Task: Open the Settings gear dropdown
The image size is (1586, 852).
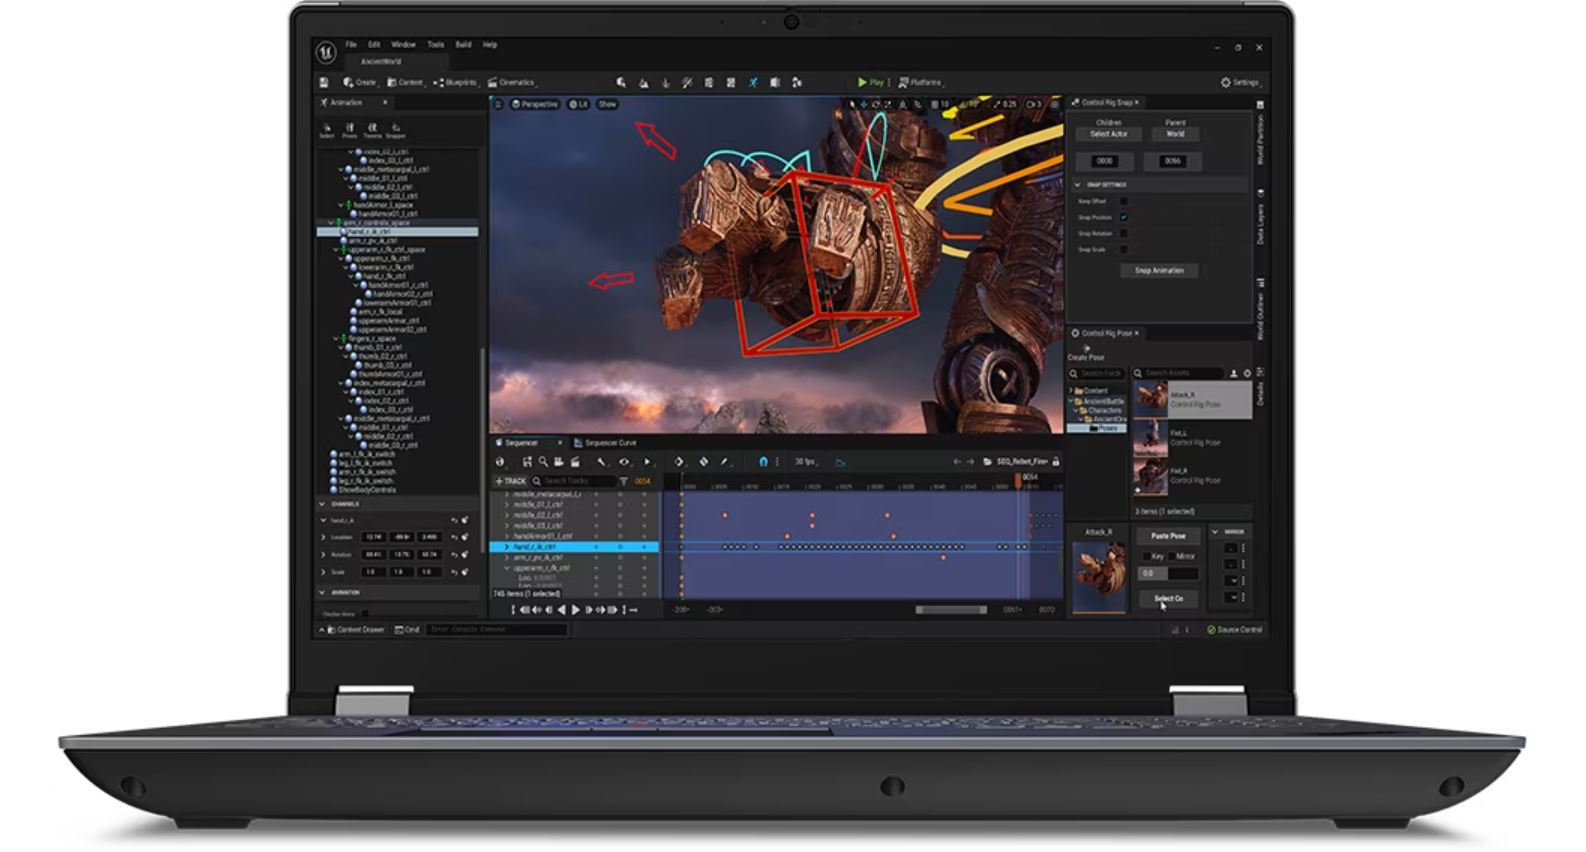Action: pos(1240,83)
